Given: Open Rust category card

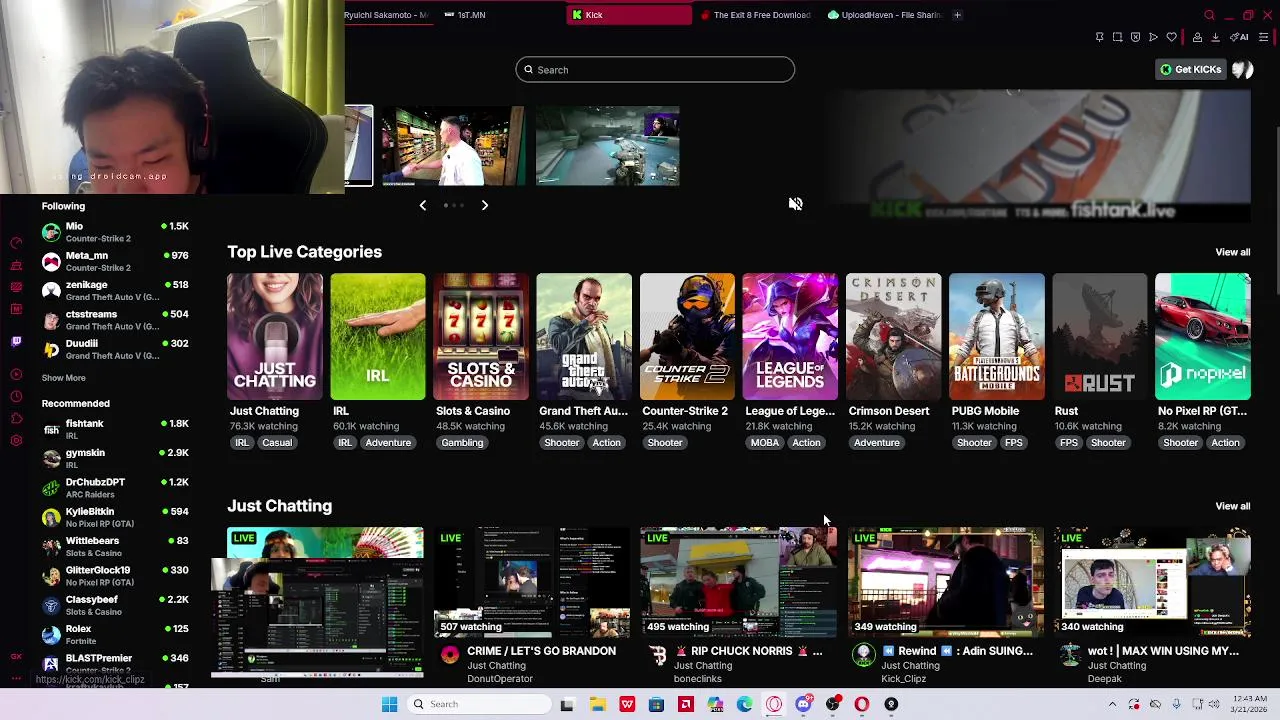Looking at the screenshot, I should point(1099,337).
